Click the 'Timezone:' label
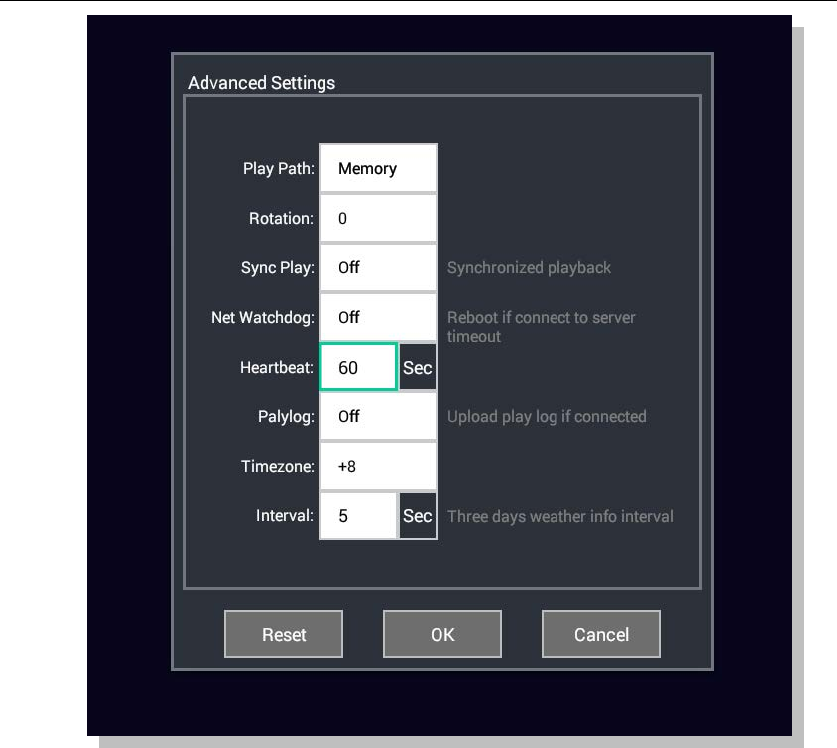This screenshot has height=748, width=837. point(278,466)
